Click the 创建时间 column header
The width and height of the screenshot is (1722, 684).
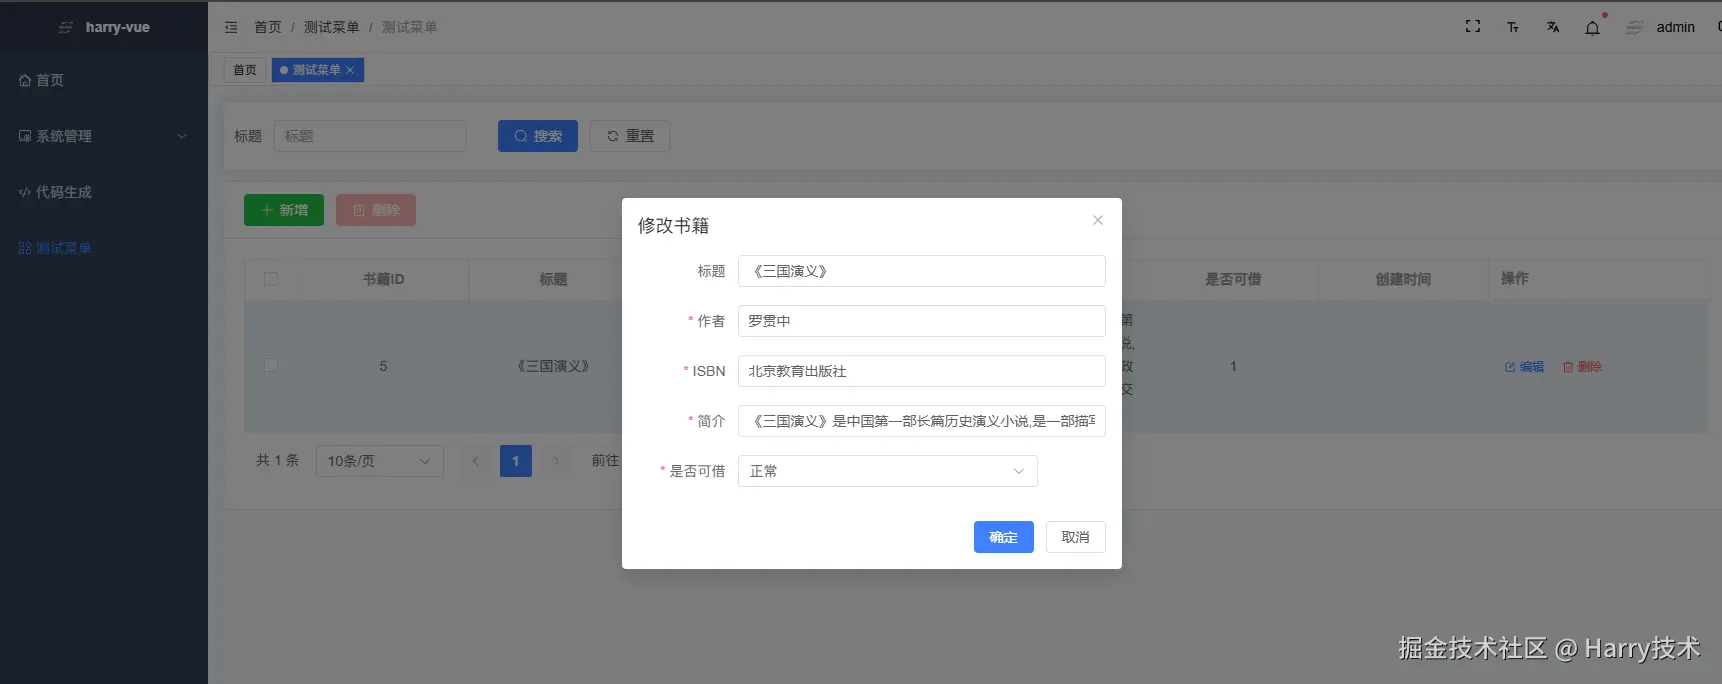tap(1403, 279)
